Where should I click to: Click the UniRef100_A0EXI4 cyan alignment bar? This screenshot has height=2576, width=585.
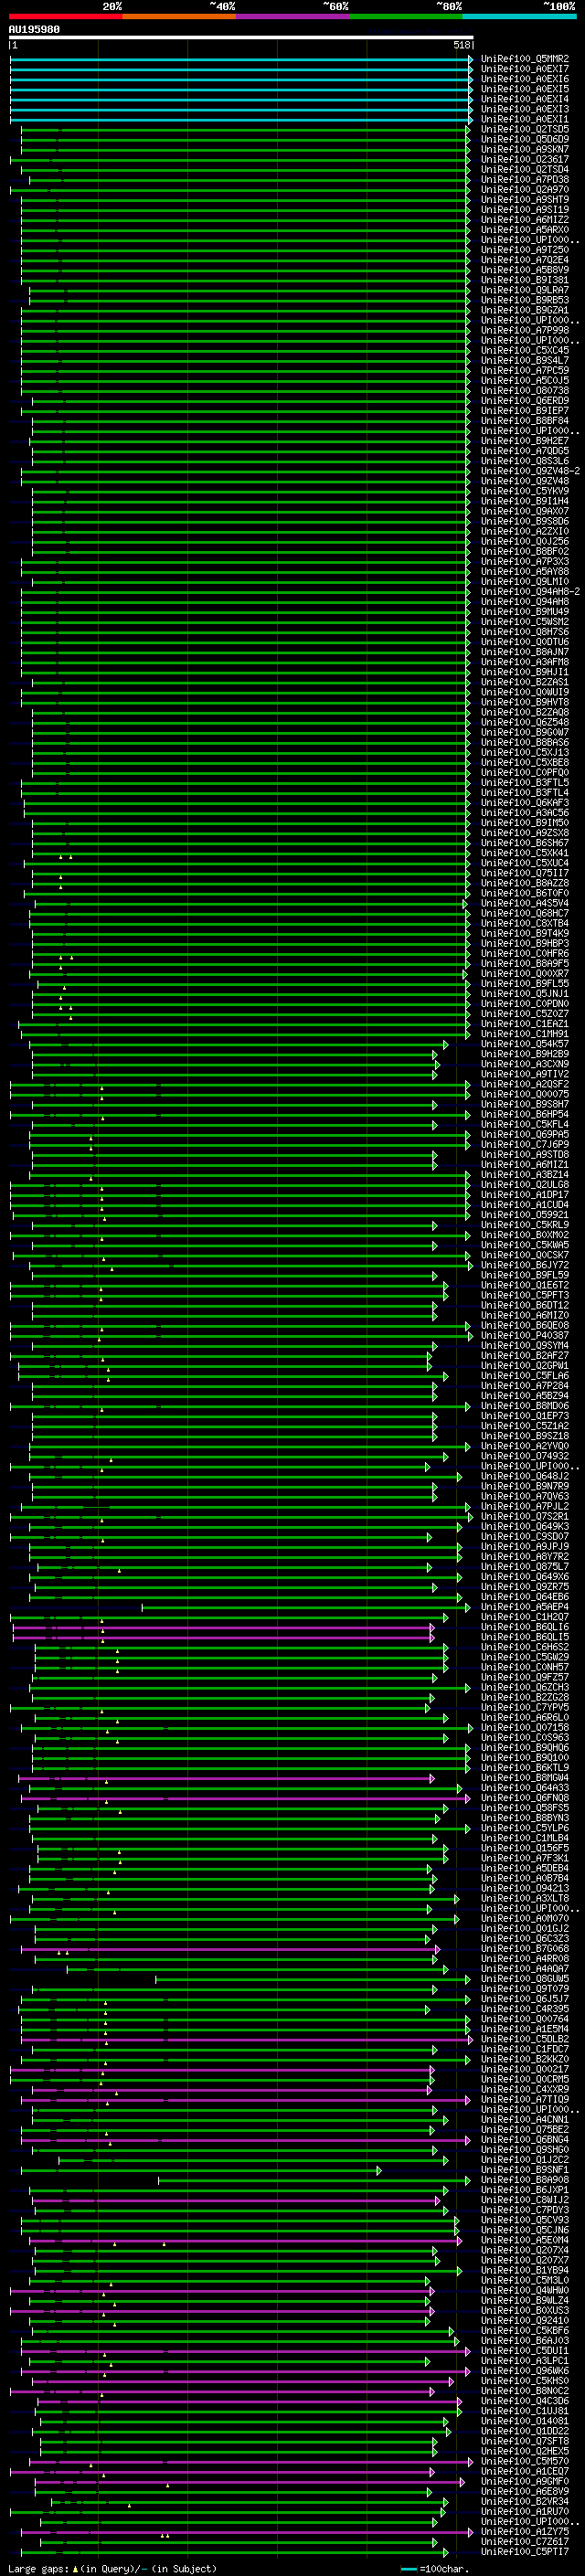[x=241, y=99]
